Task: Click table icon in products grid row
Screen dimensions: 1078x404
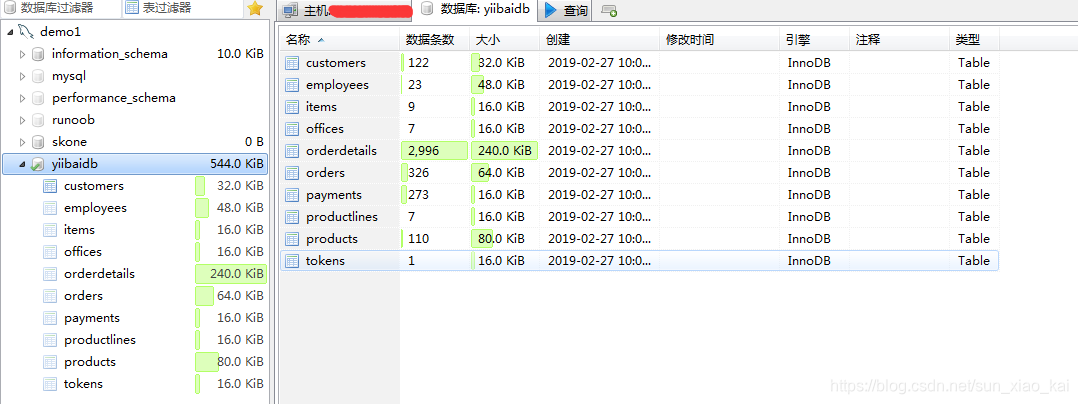Action: tap(292, 238)
